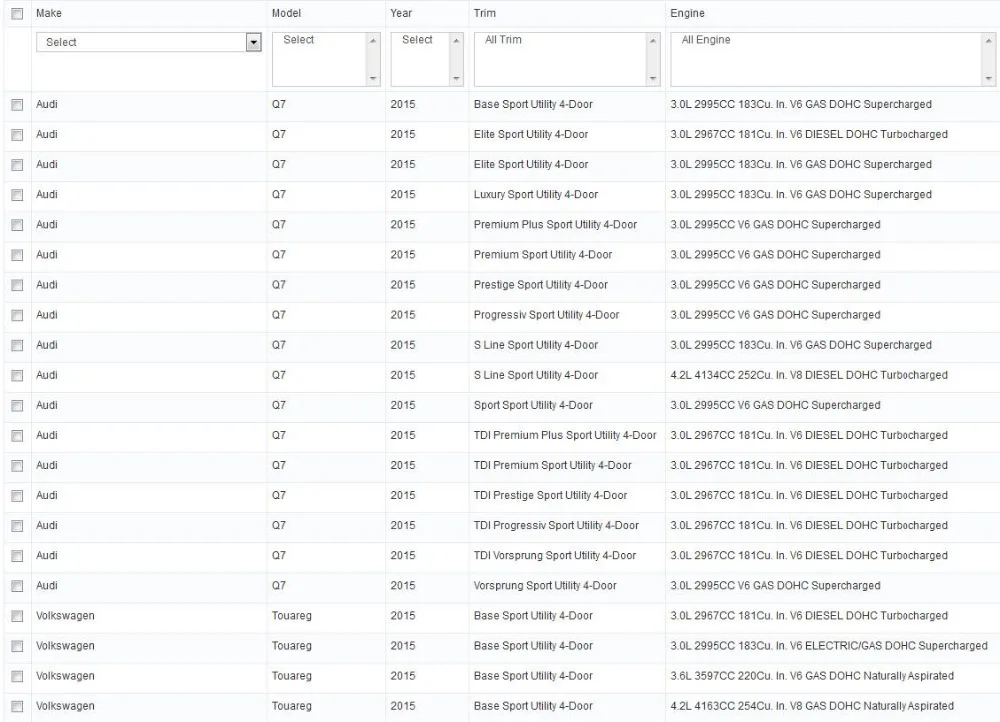Click 4.2L 4163CC V8 GAS engine cell
Screen dimensions: 1000x722
pyautogui.click(x=812, y=705)
